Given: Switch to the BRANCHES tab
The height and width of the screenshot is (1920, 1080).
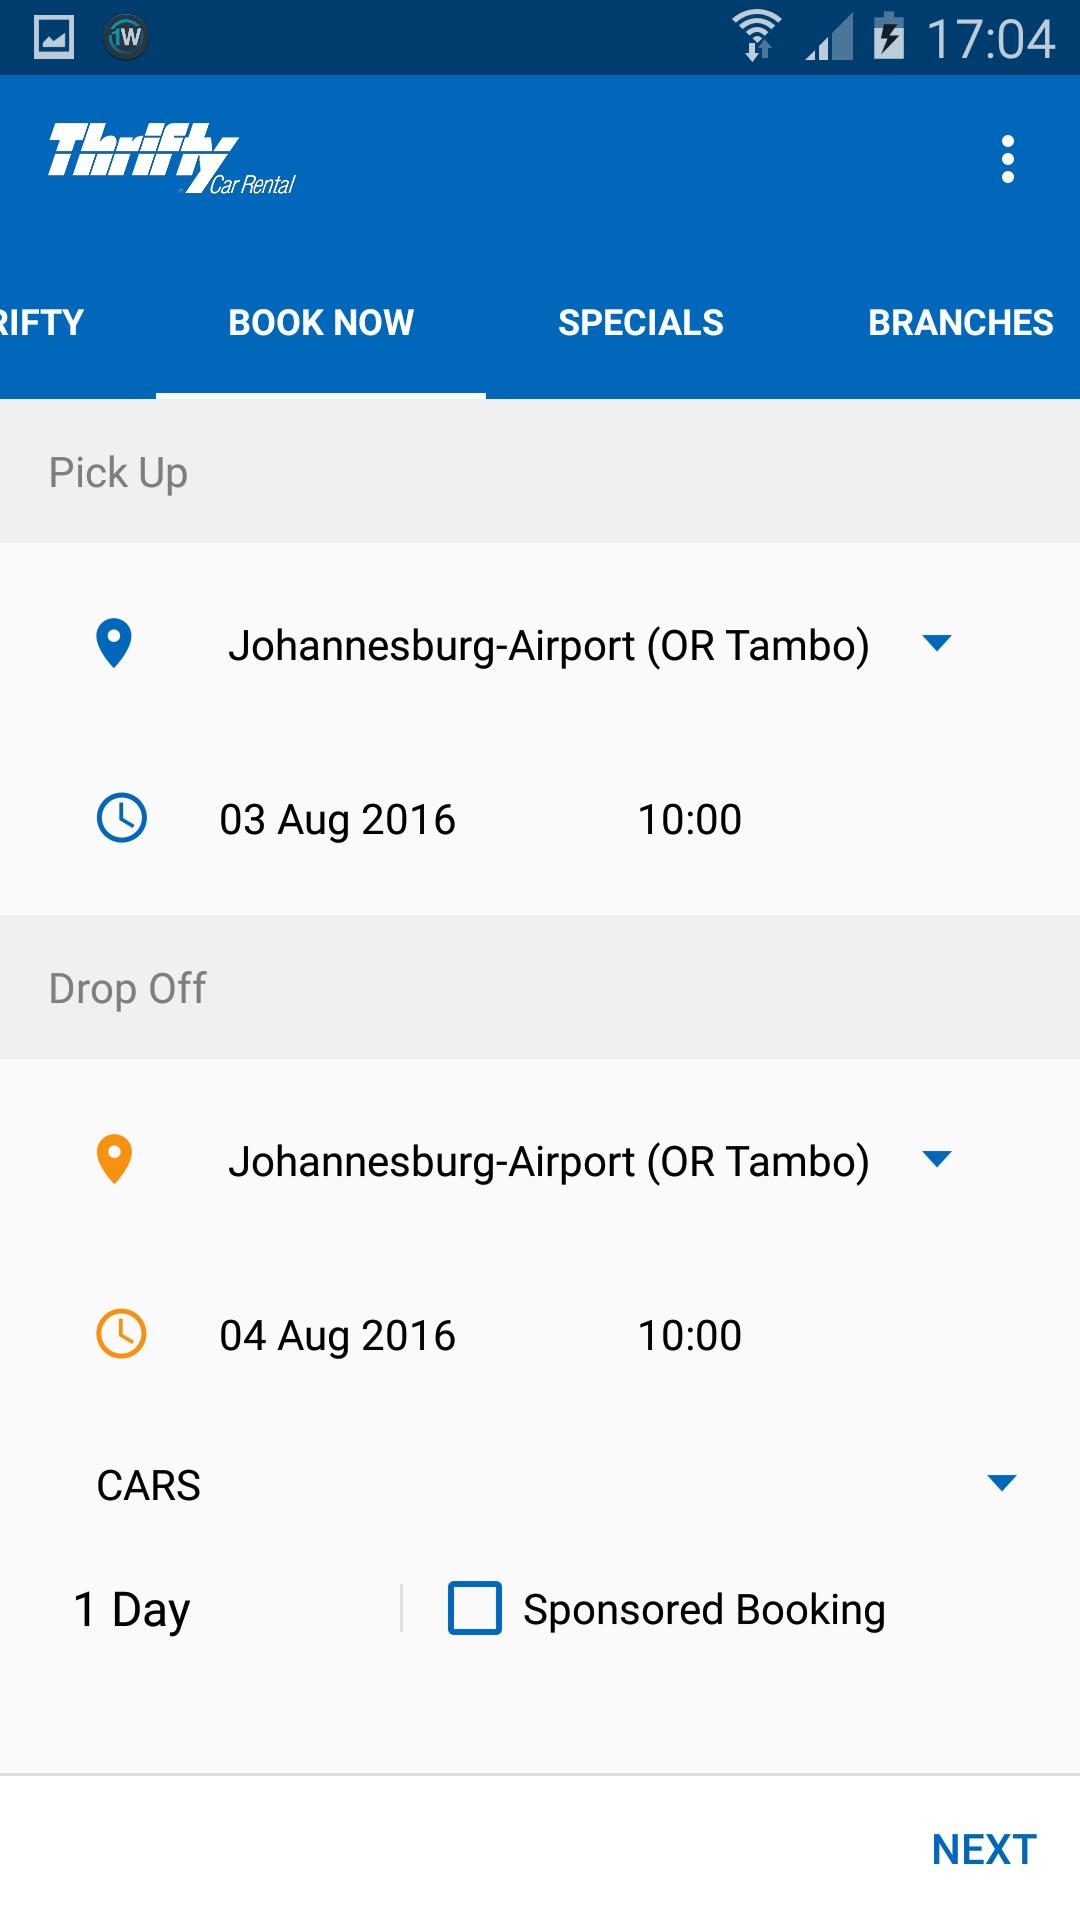Looking at the screenshot, I should click(x=960, y=323).
